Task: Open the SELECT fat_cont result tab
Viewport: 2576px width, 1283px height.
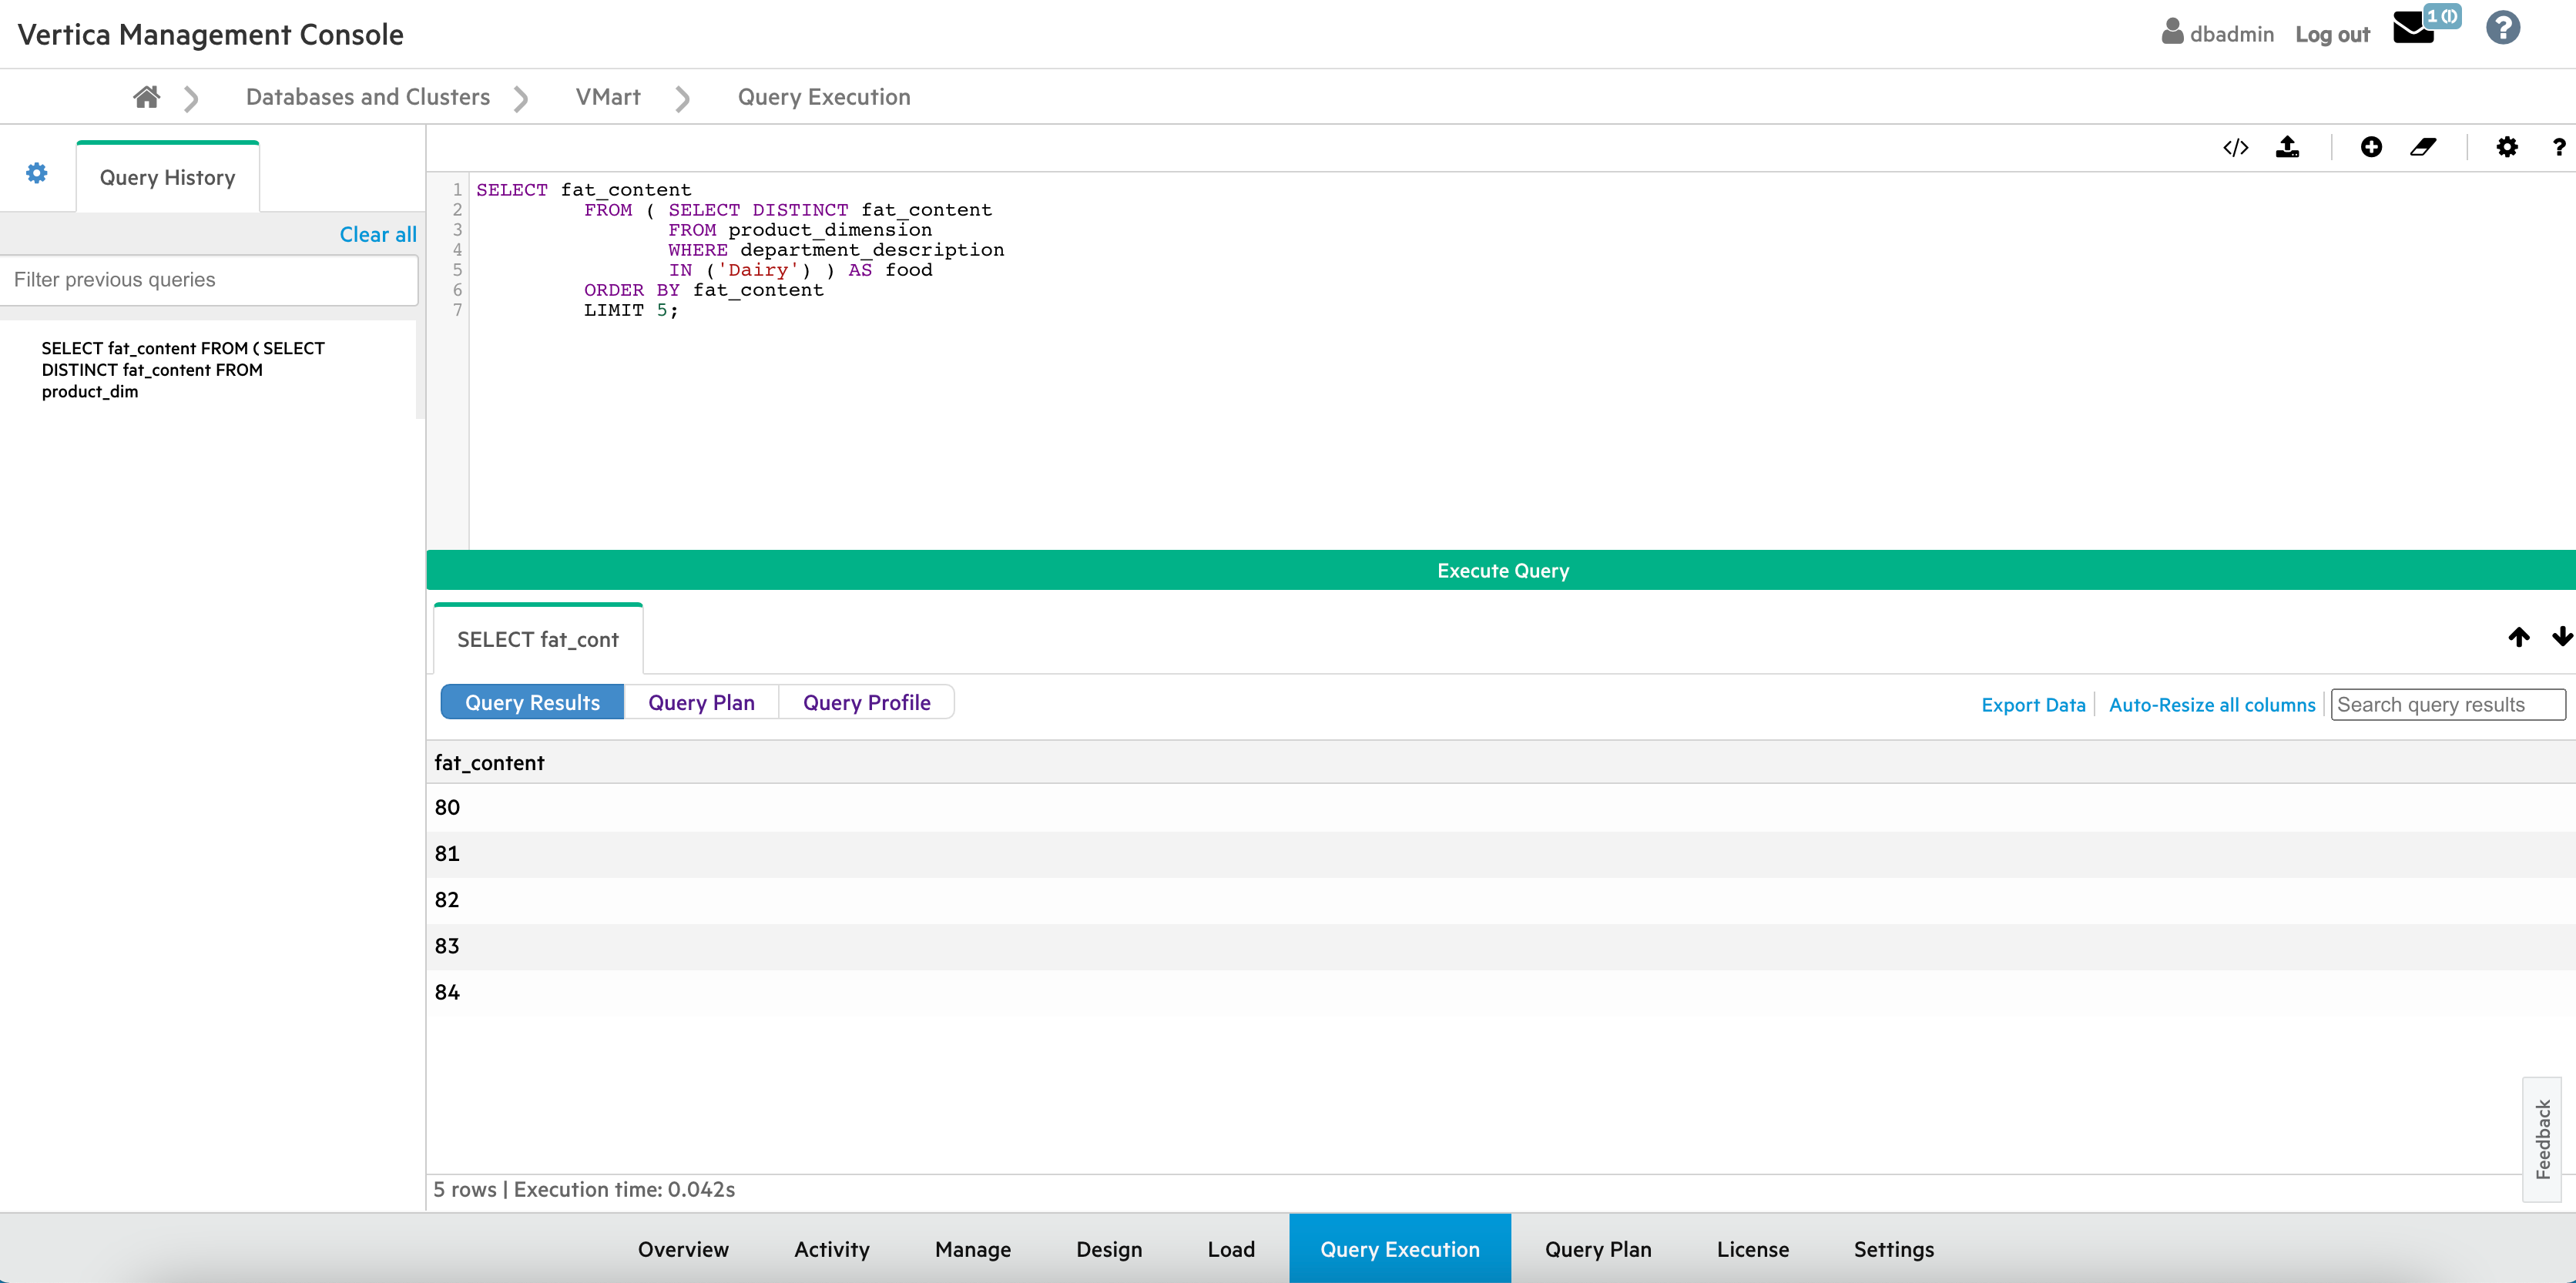Action: 538,639
